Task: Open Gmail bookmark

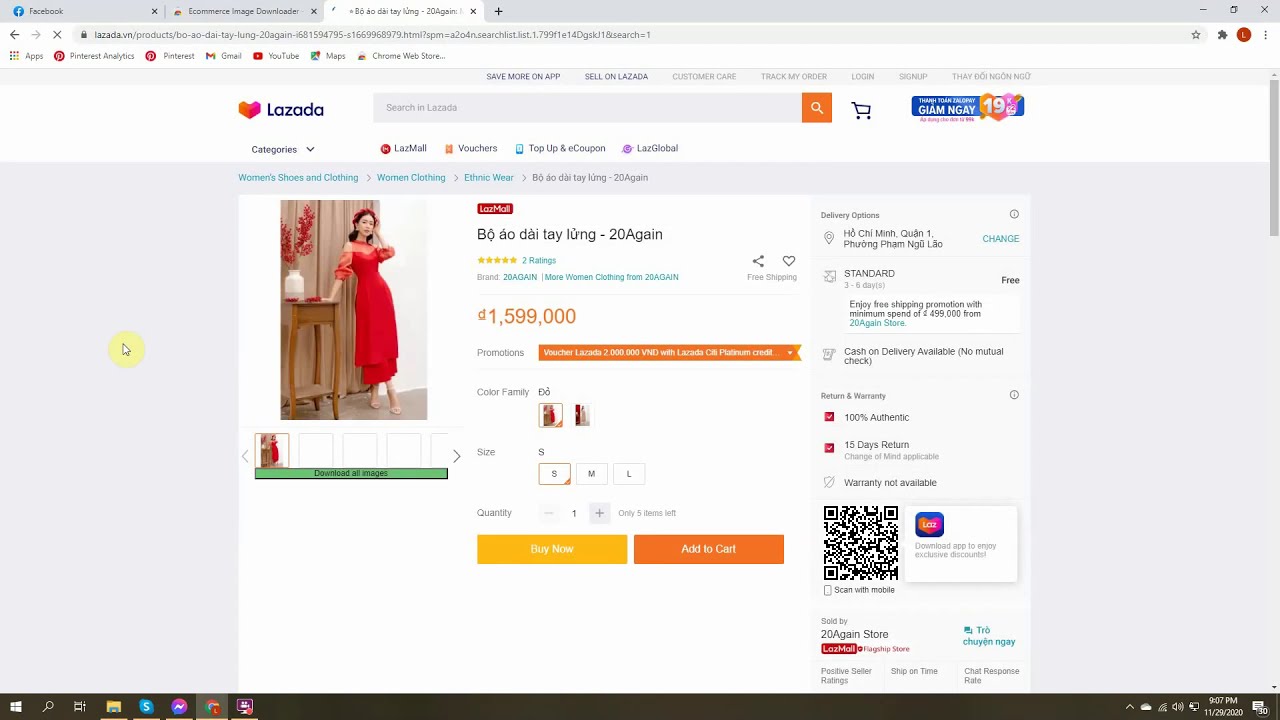Action: click(x=224, y=56)
